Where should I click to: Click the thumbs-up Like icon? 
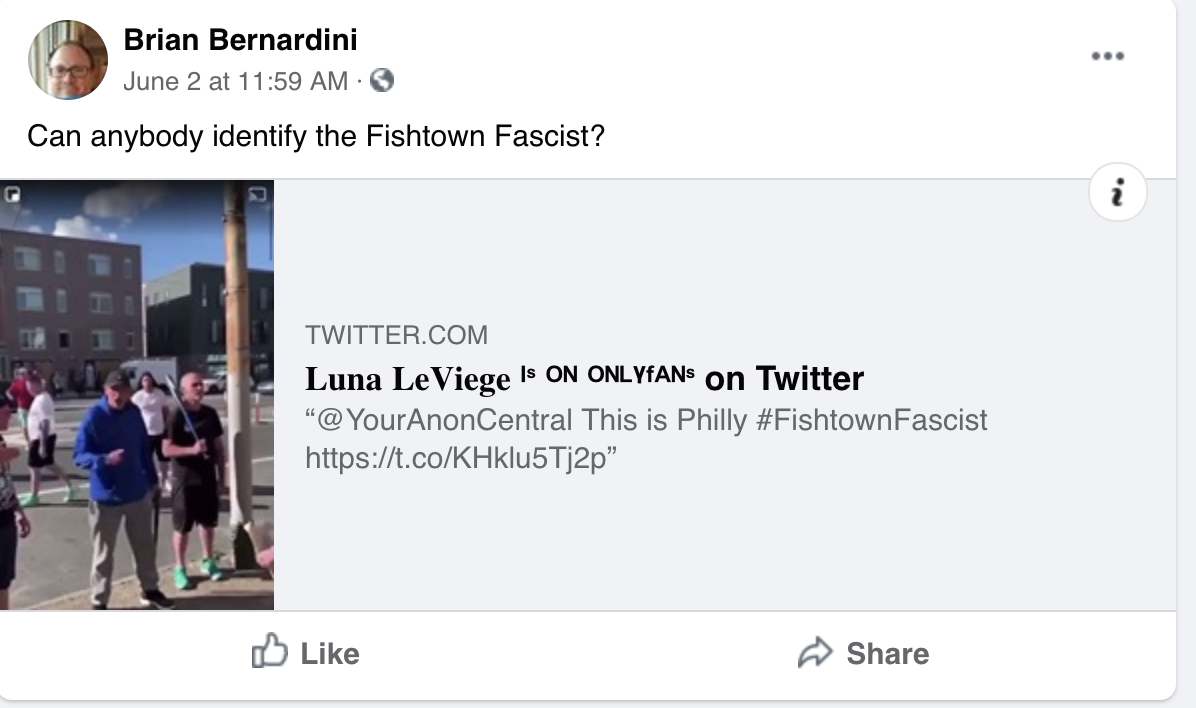[x=269, y=653]
